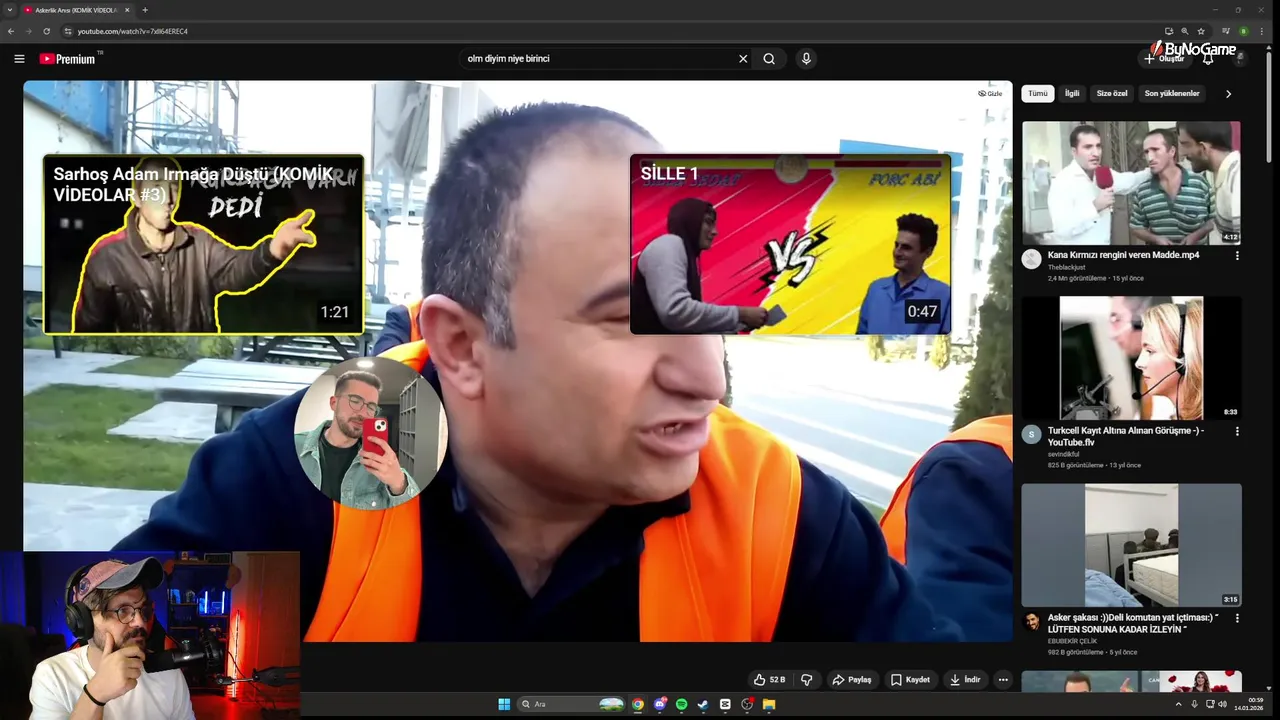Open Turkcell Kayıt Altına Alınan Görüşme title

click(1126, 436)
